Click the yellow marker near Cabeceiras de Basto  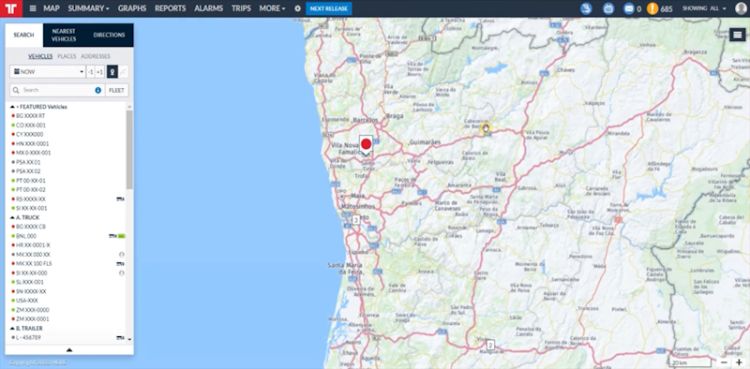pyautogui.click(x=486, y=128)
